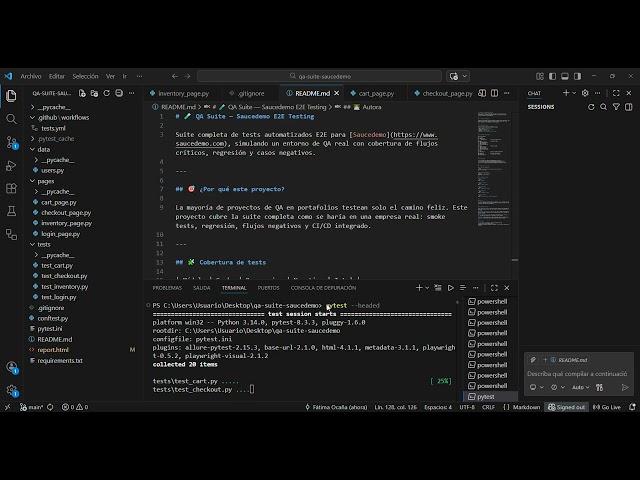
Task: Open the Archivo menu
Action: (x=31, y=76)
